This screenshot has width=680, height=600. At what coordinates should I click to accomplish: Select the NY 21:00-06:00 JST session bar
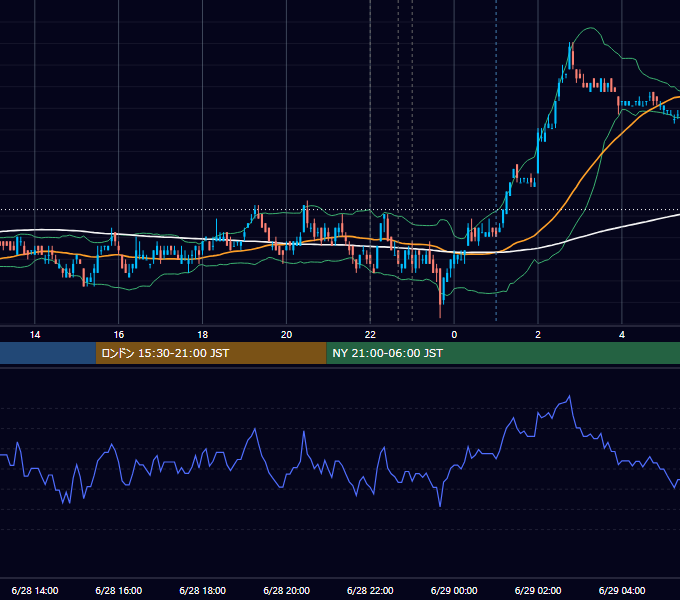tap(503, 353)
